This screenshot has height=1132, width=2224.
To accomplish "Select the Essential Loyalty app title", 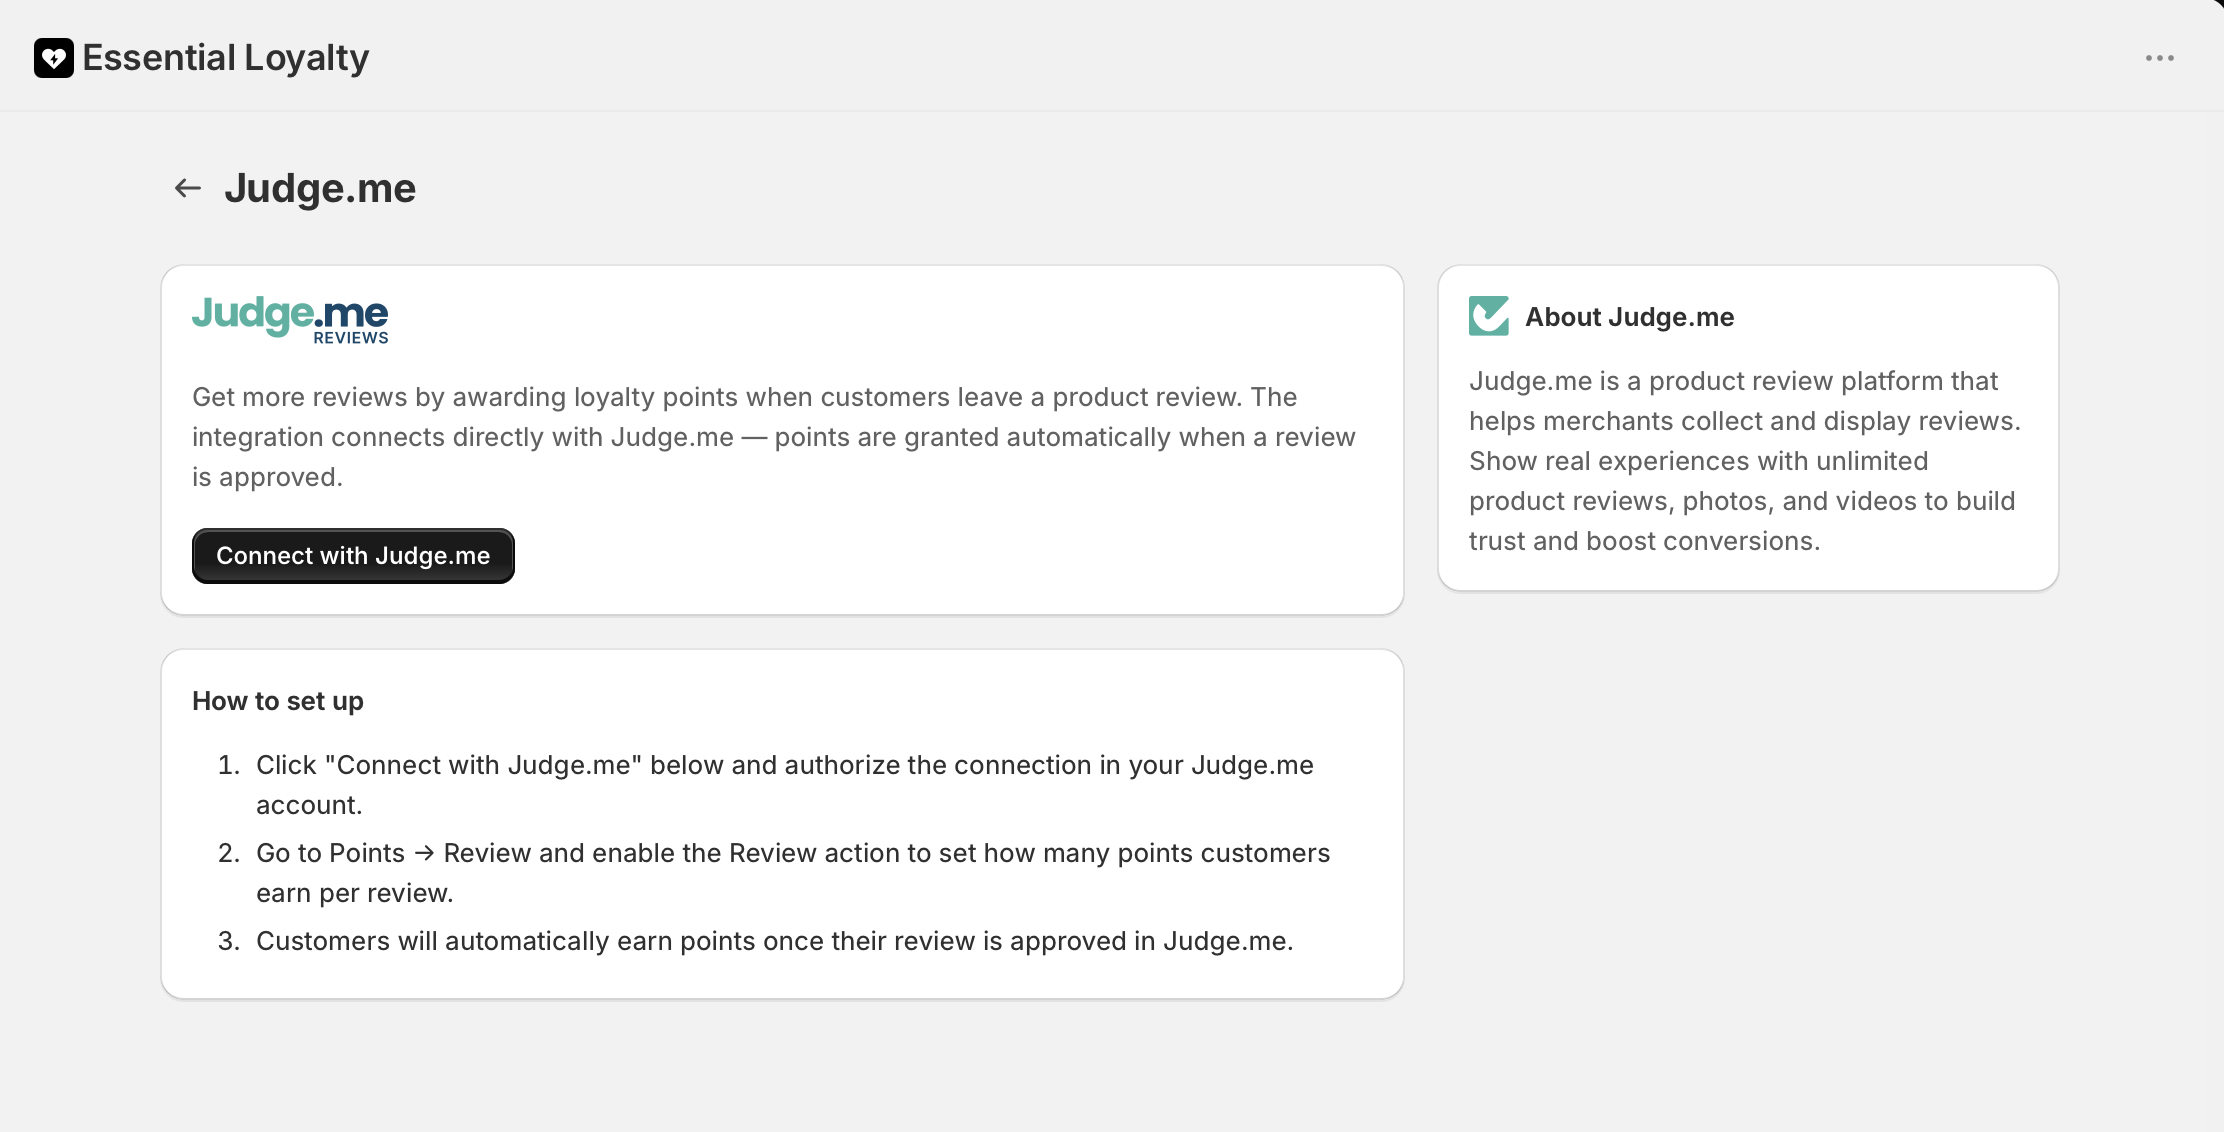I will [226, 58].
